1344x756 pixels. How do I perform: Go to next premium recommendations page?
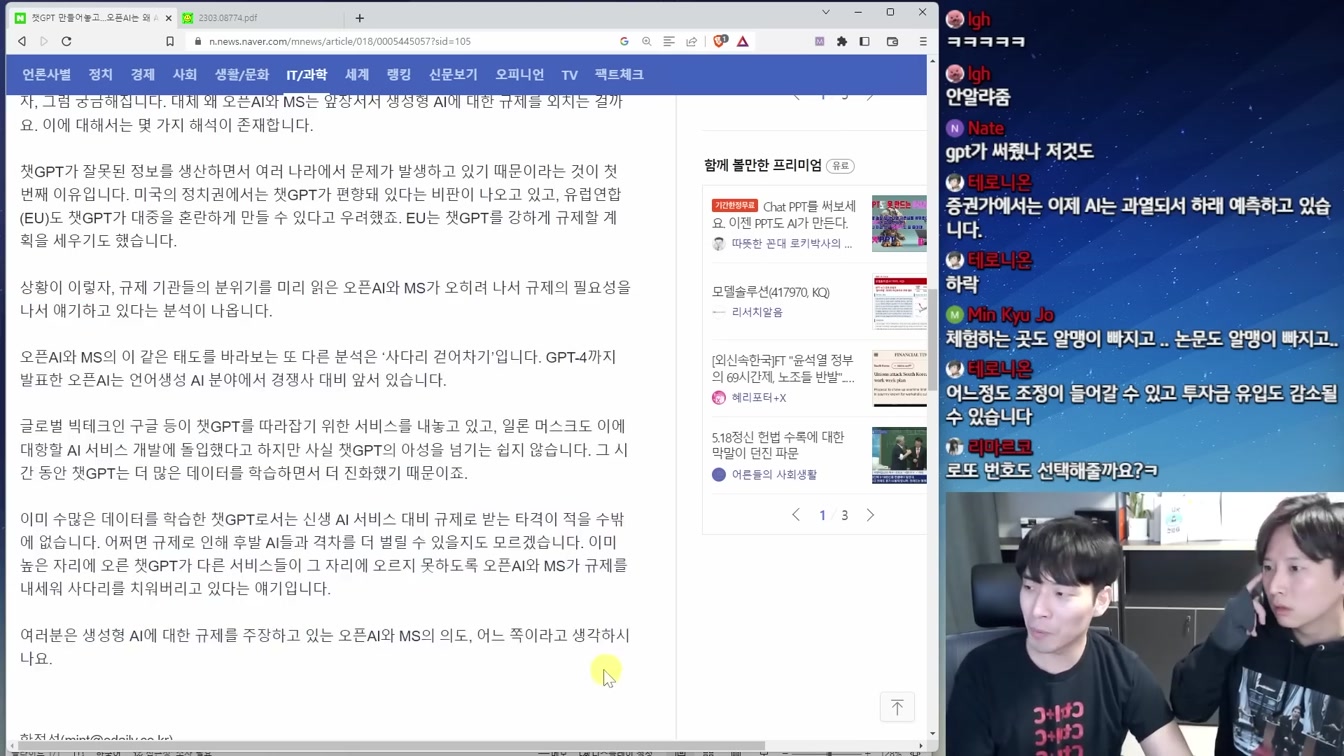(870, 515)
